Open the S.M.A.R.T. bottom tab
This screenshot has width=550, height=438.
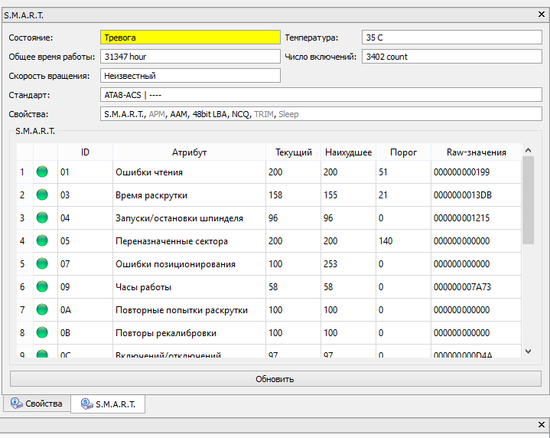[108, 404]
